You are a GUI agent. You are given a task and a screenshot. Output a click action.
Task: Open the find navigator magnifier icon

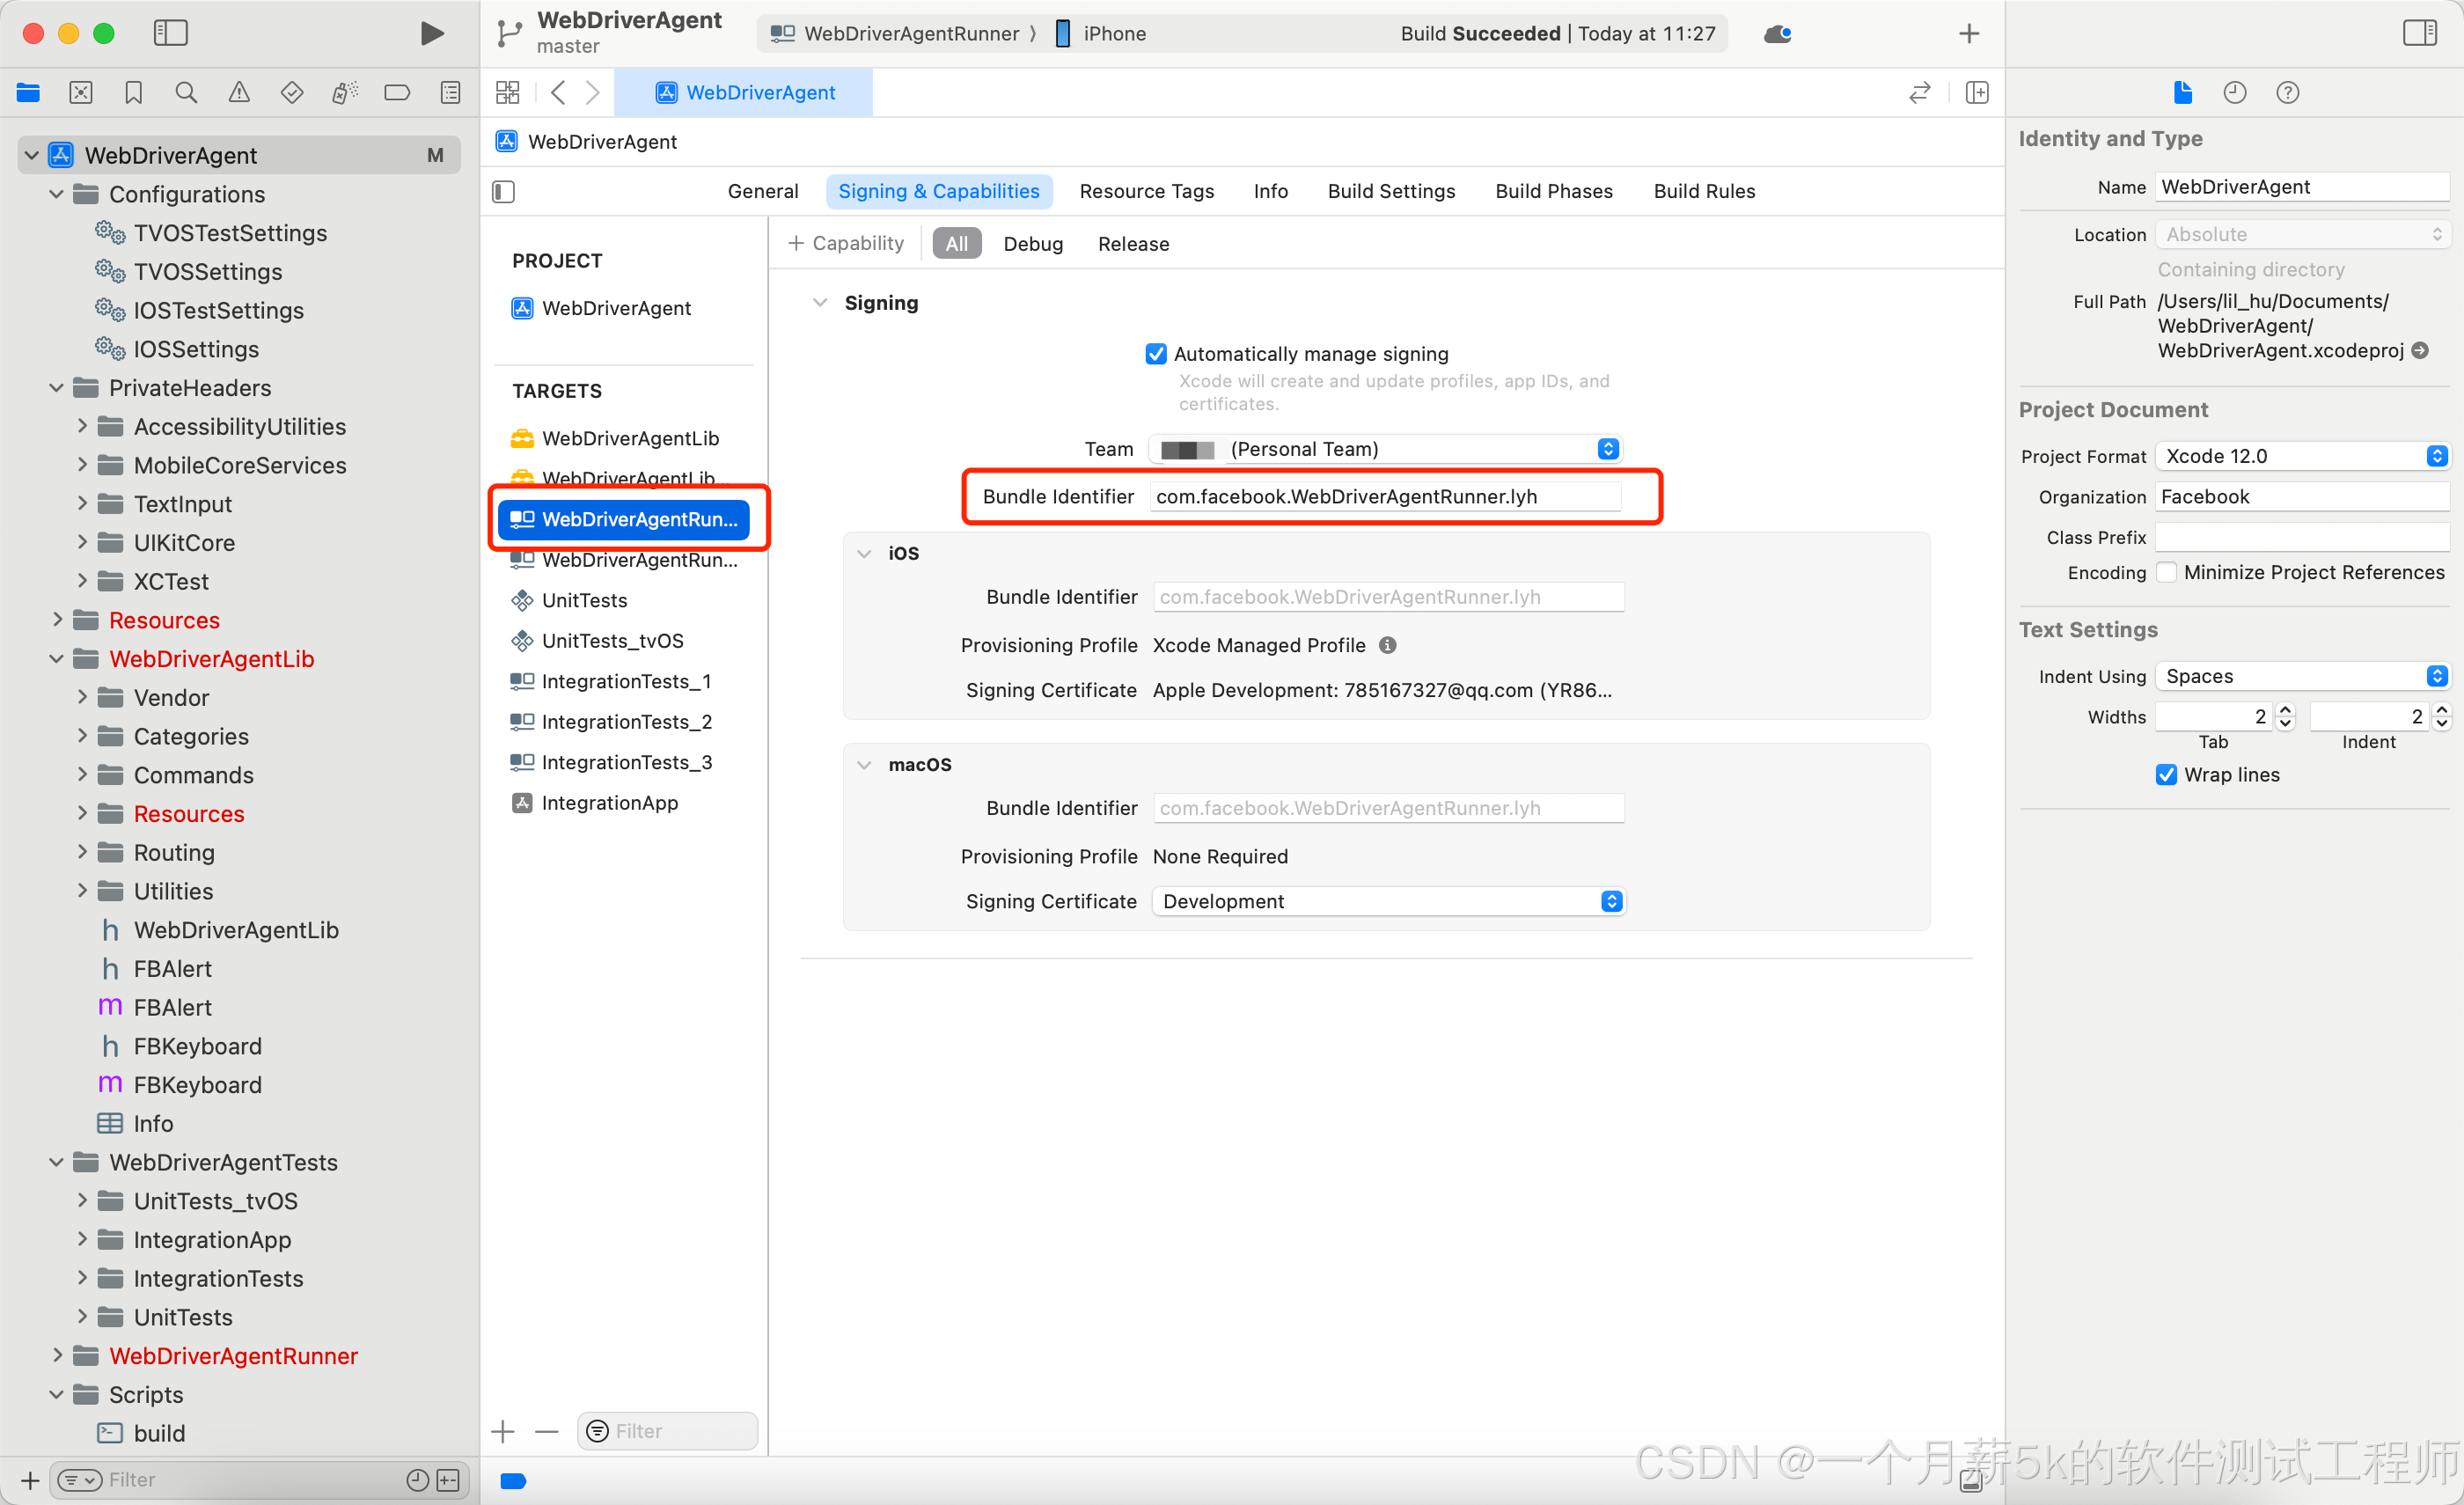(x=185, y=93)
